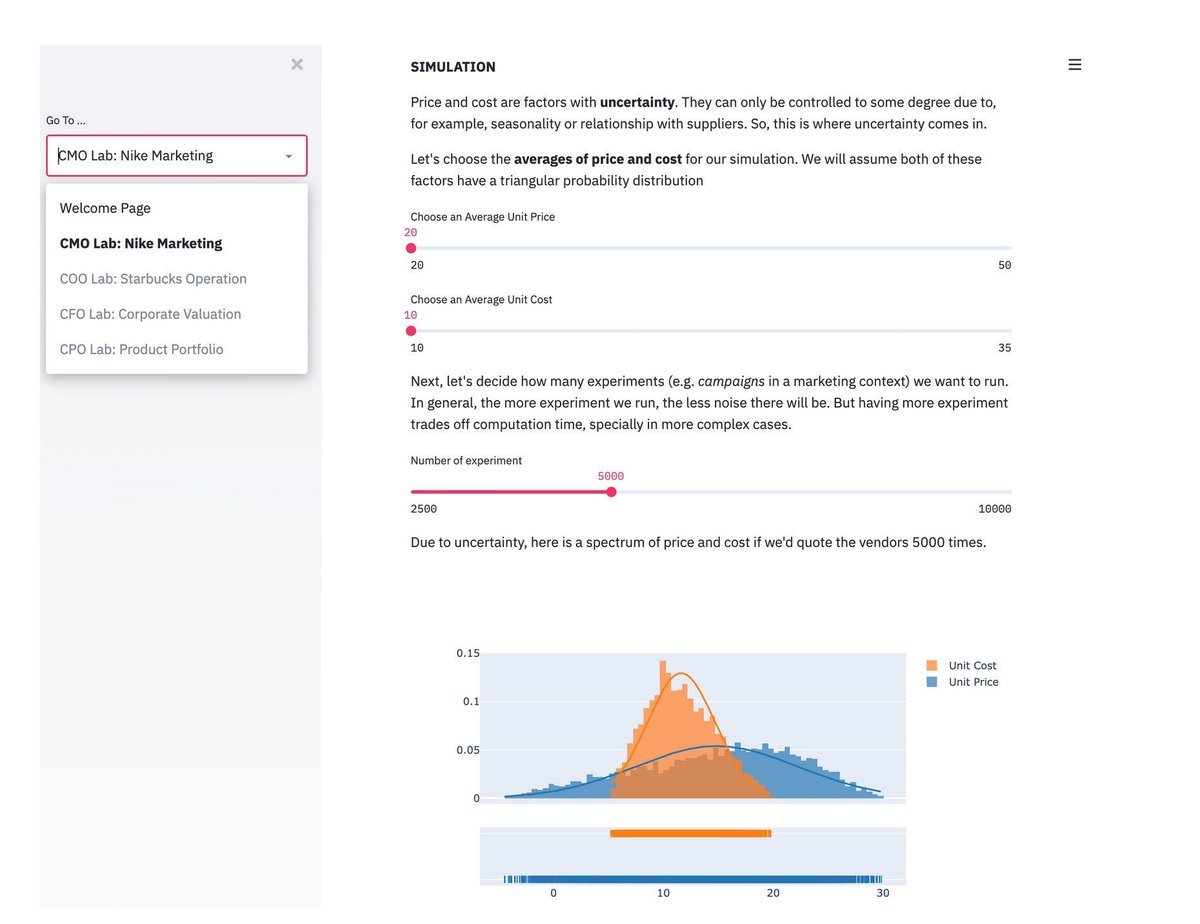Click the blue Unit Price rug strip
The width and height of the screenshot is (1200, 924).
point(692,880)
